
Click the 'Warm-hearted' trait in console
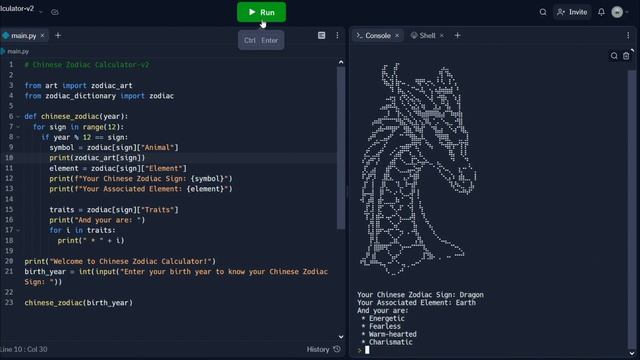pyautogui.click(x=393, y=334)
